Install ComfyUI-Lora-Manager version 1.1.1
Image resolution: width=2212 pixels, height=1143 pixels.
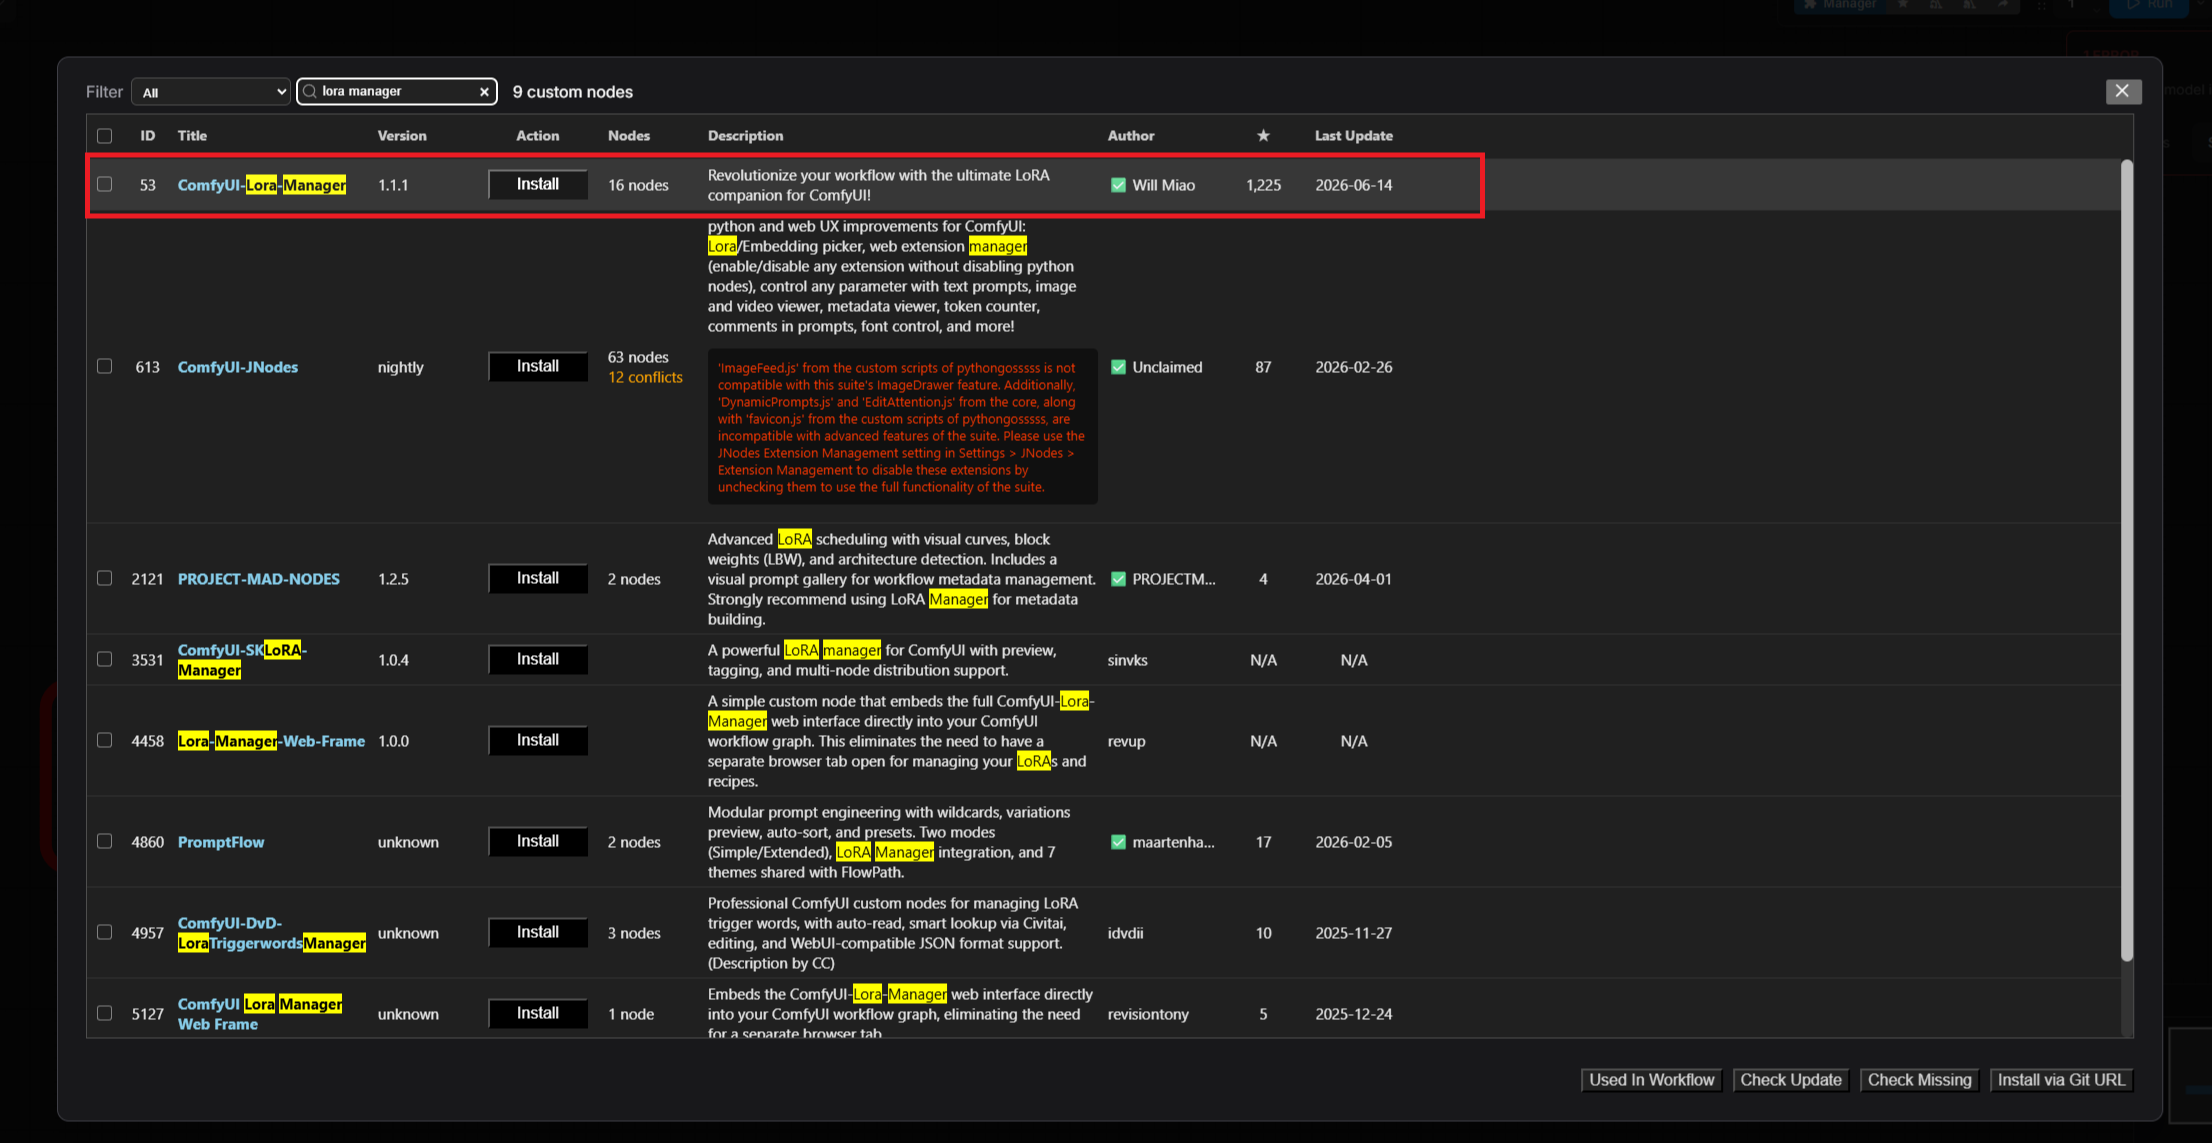point(538,184)
